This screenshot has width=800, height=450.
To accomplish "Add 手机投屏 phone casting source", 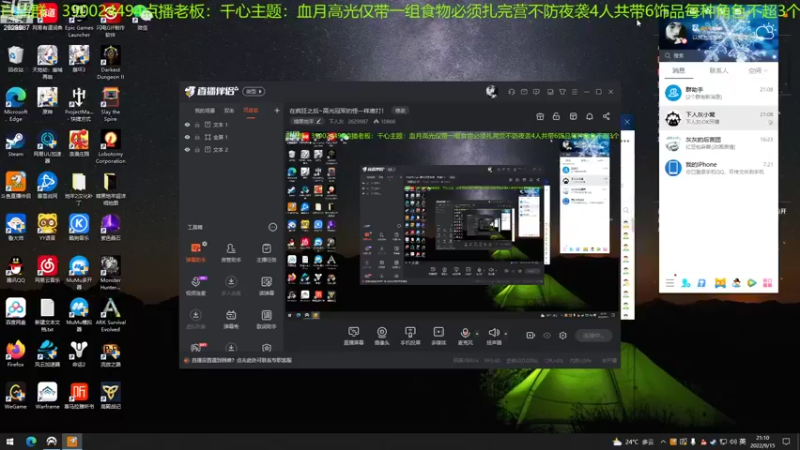I will [410, 336].
